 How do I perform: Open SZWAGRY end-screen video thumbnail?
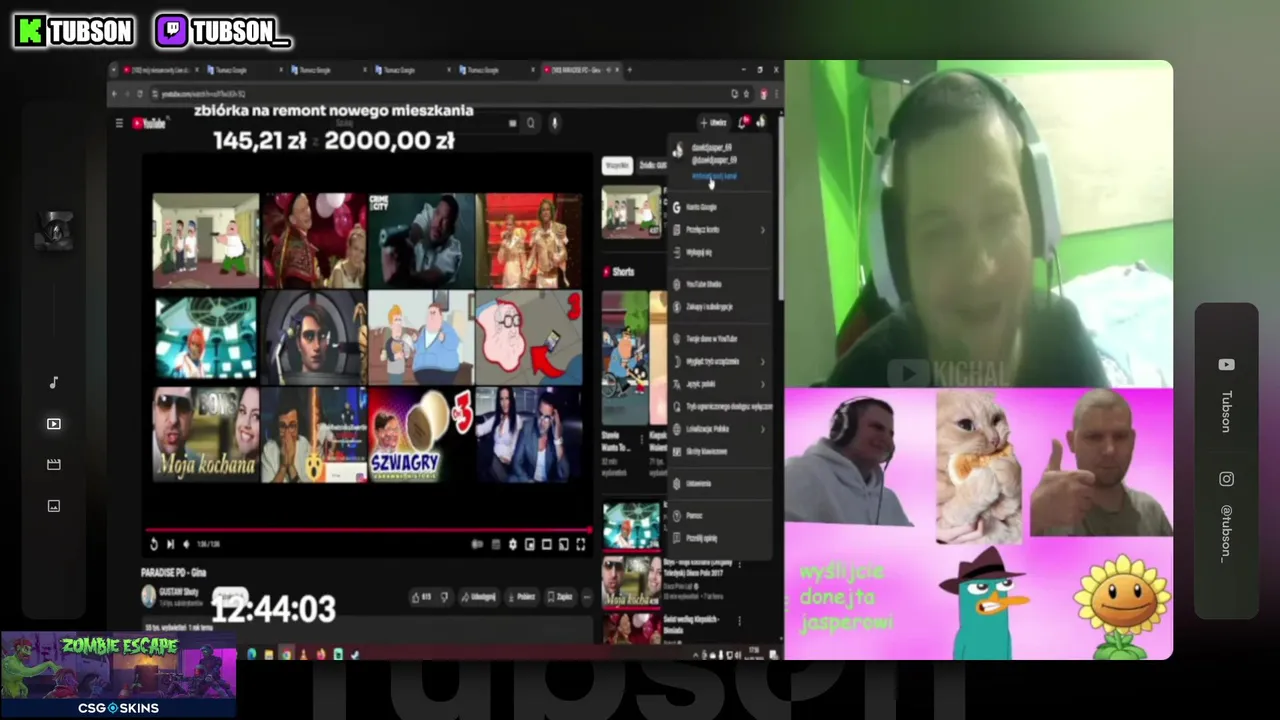pos(420,434)
